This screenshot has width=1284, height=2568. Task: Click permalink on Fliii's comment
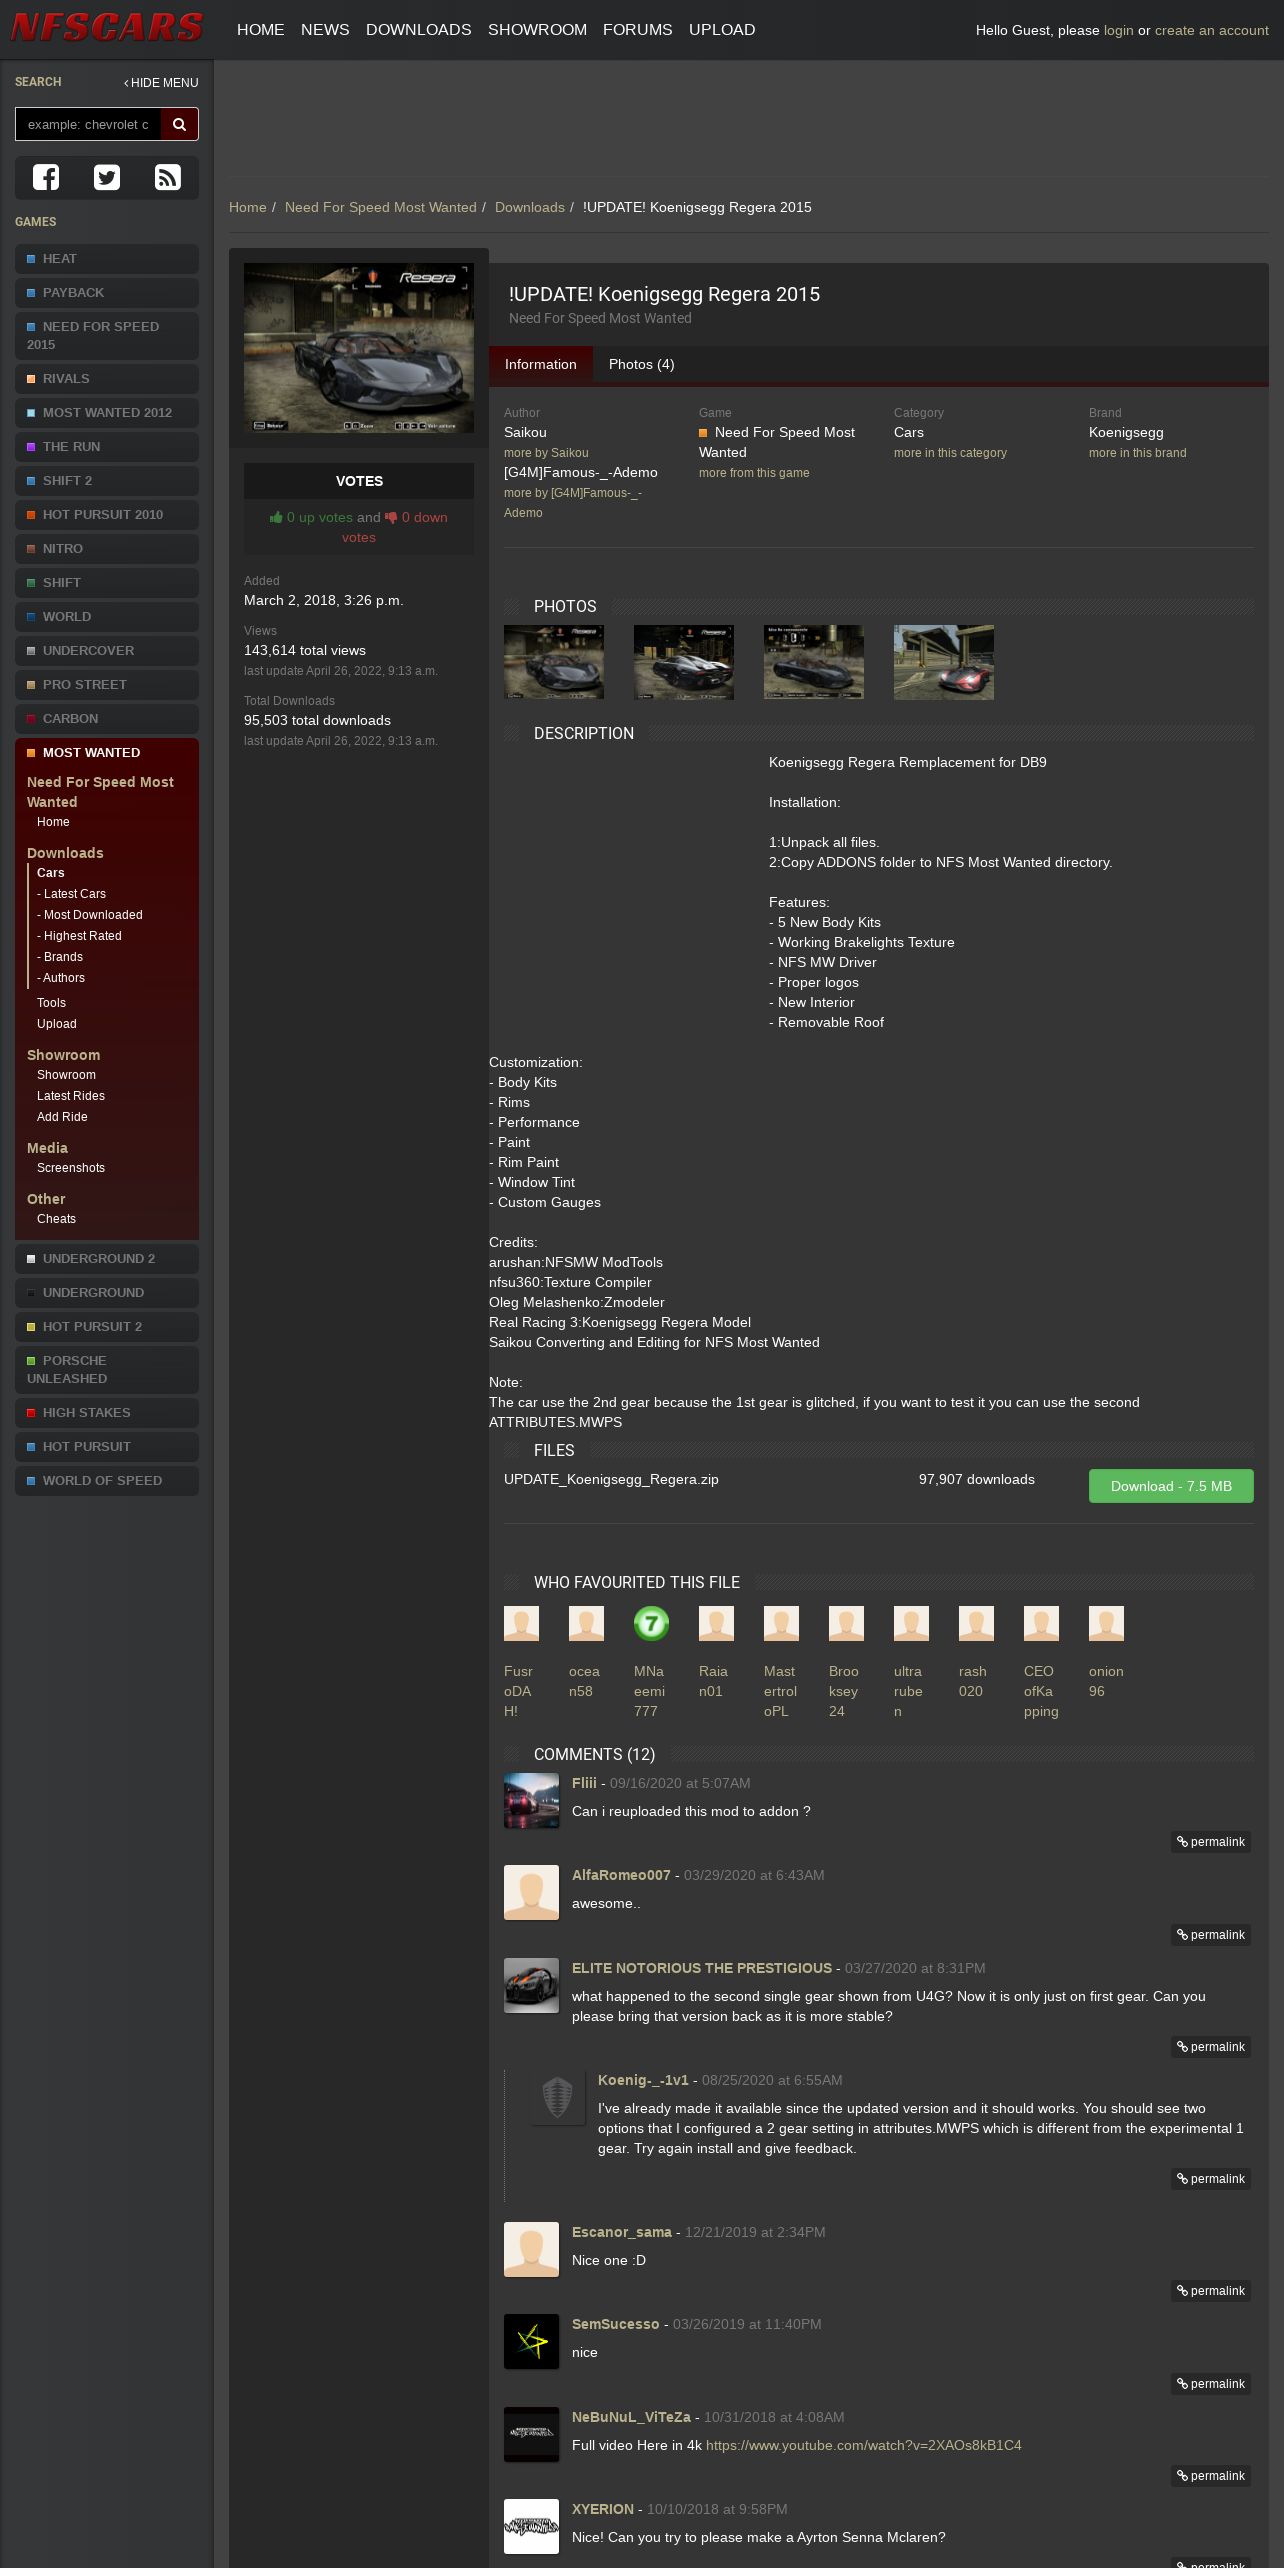click(1211, 1842)
